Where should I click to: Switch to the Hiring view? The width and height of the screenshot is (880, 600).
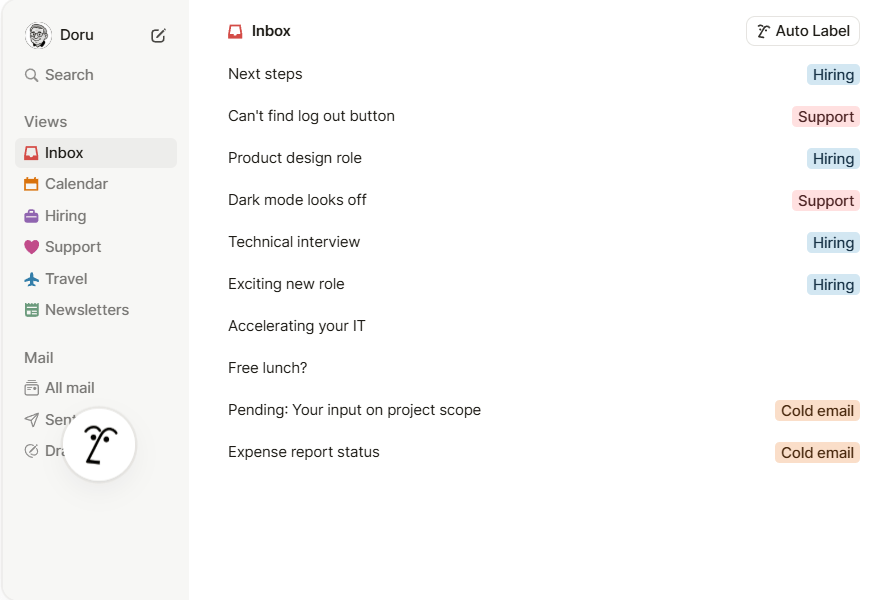point(67,215)
